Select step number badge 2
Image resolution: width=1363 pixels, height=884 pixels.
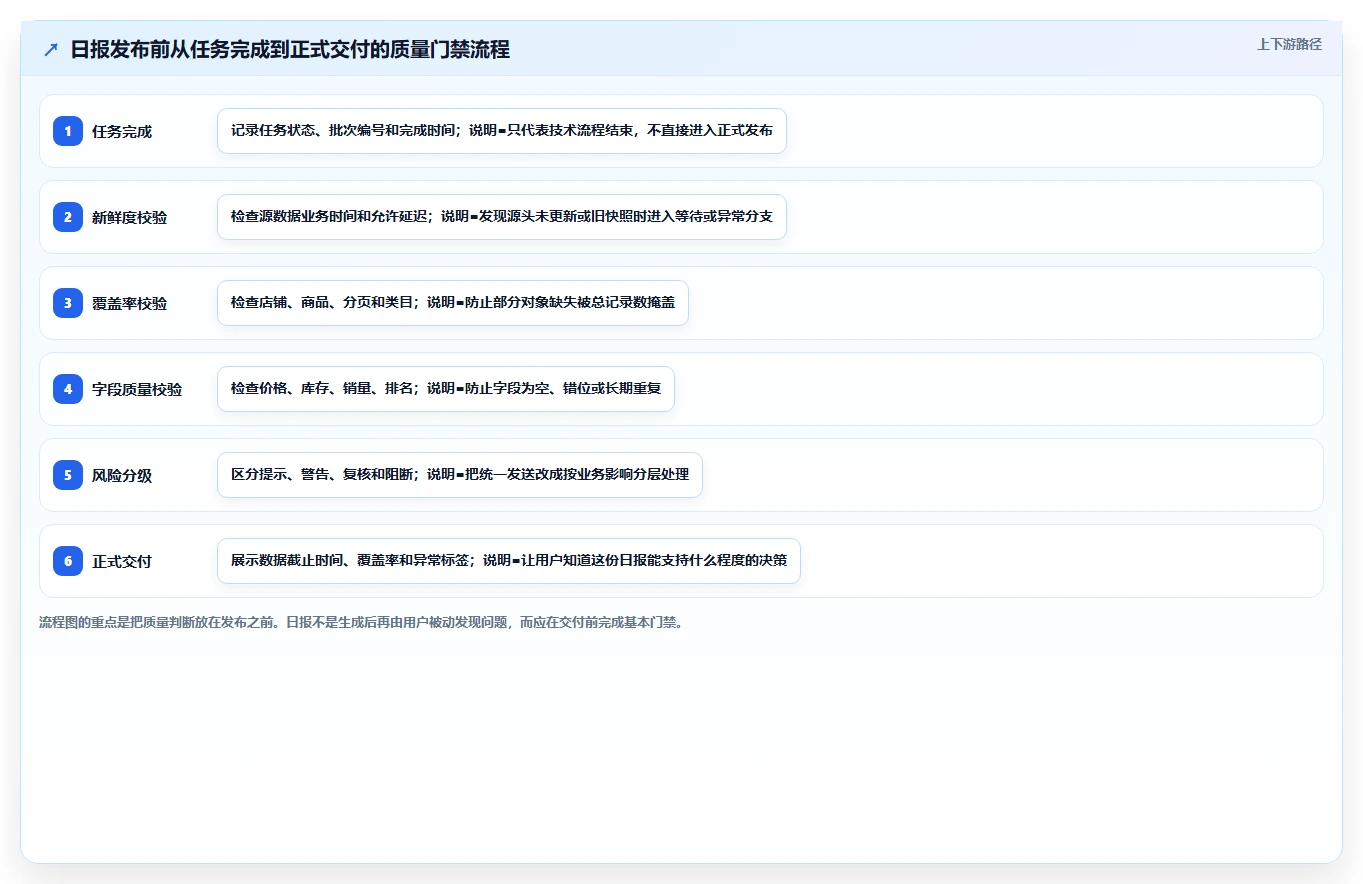(x=68, y=216)
